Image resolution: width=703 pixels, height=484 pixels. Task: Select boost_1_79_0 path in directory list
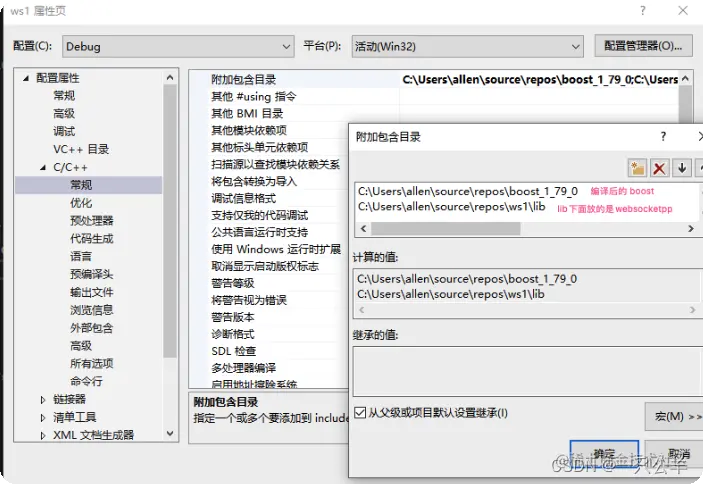coord(468,191)
